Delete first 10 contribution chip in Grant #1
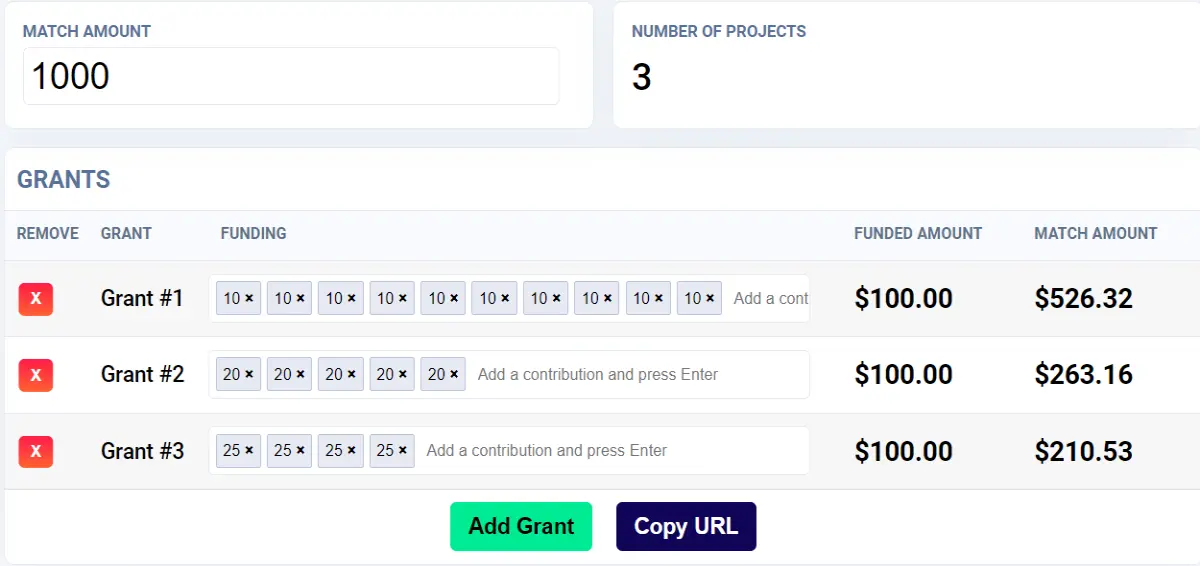The width and height of the screenshot is (1200, 566). tap(249, 298)
